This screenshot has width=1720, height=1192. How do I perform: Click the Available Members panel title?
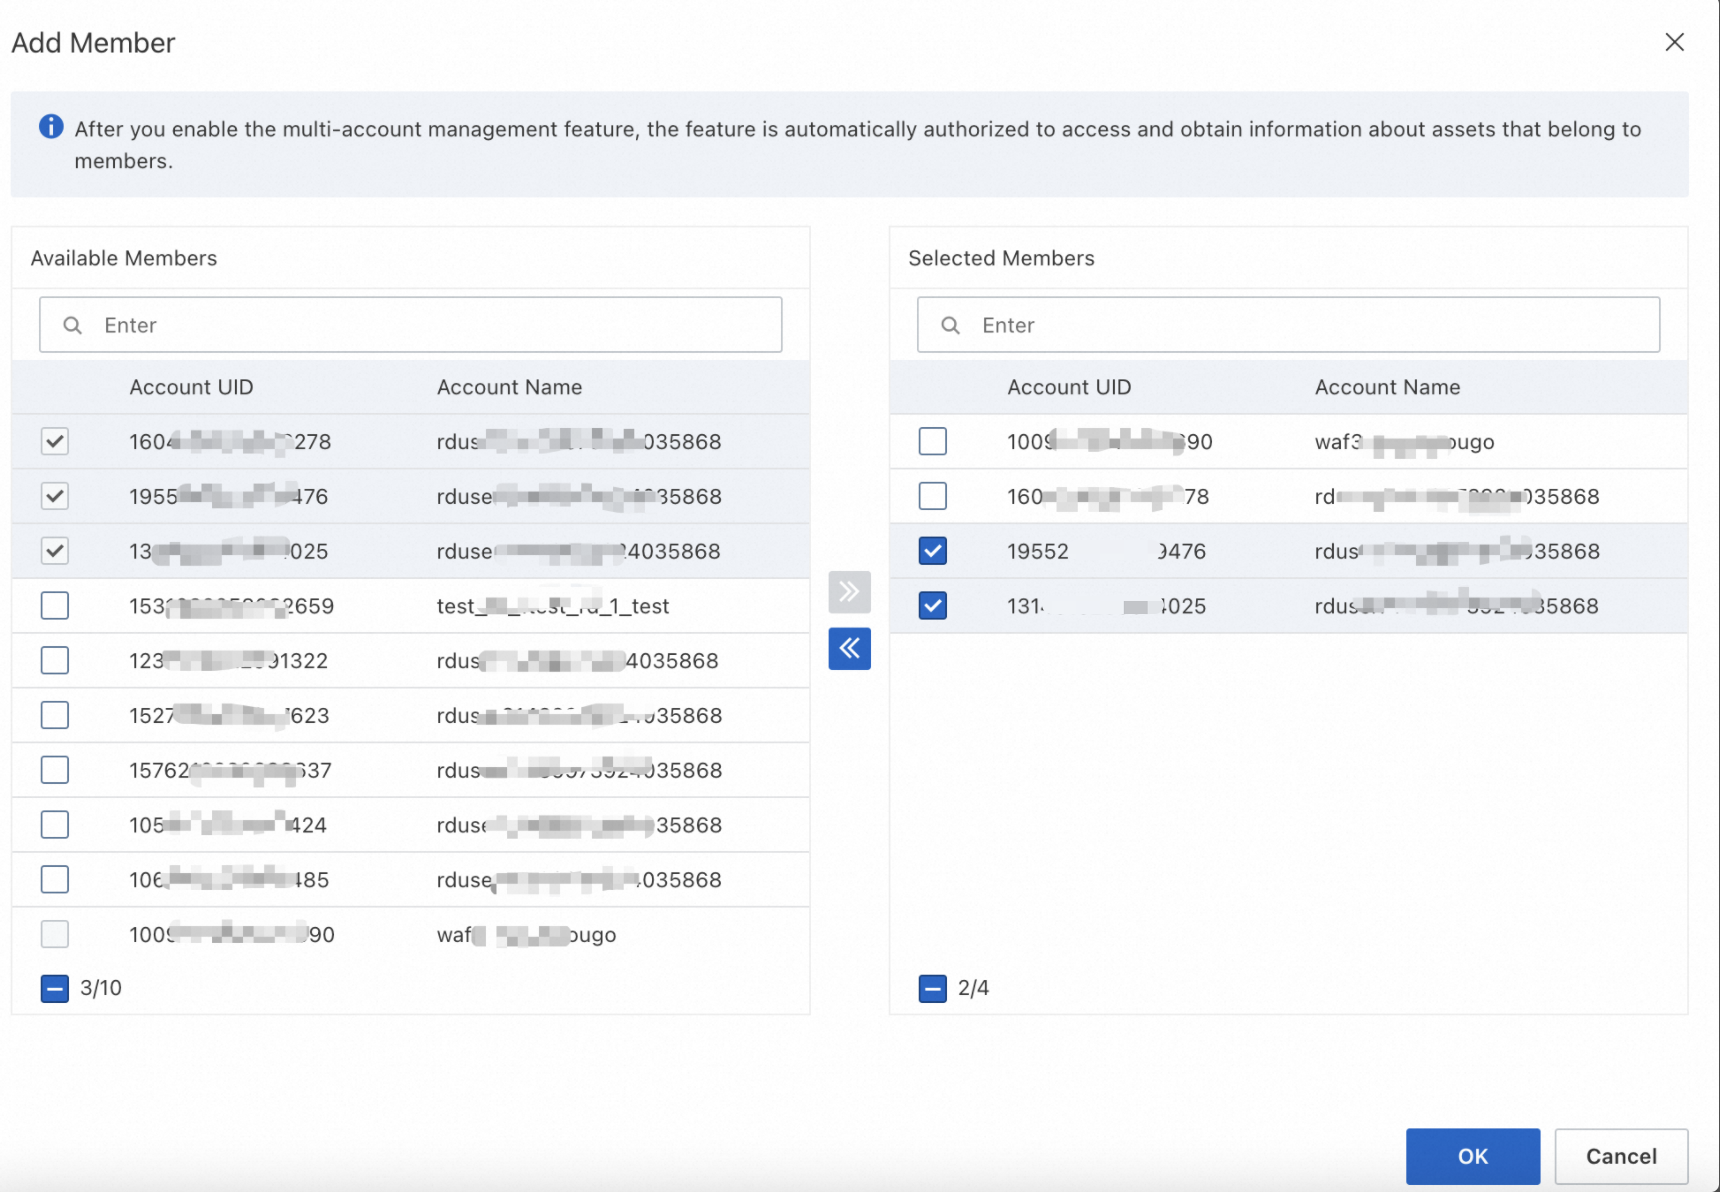click(x=124, y=258)
